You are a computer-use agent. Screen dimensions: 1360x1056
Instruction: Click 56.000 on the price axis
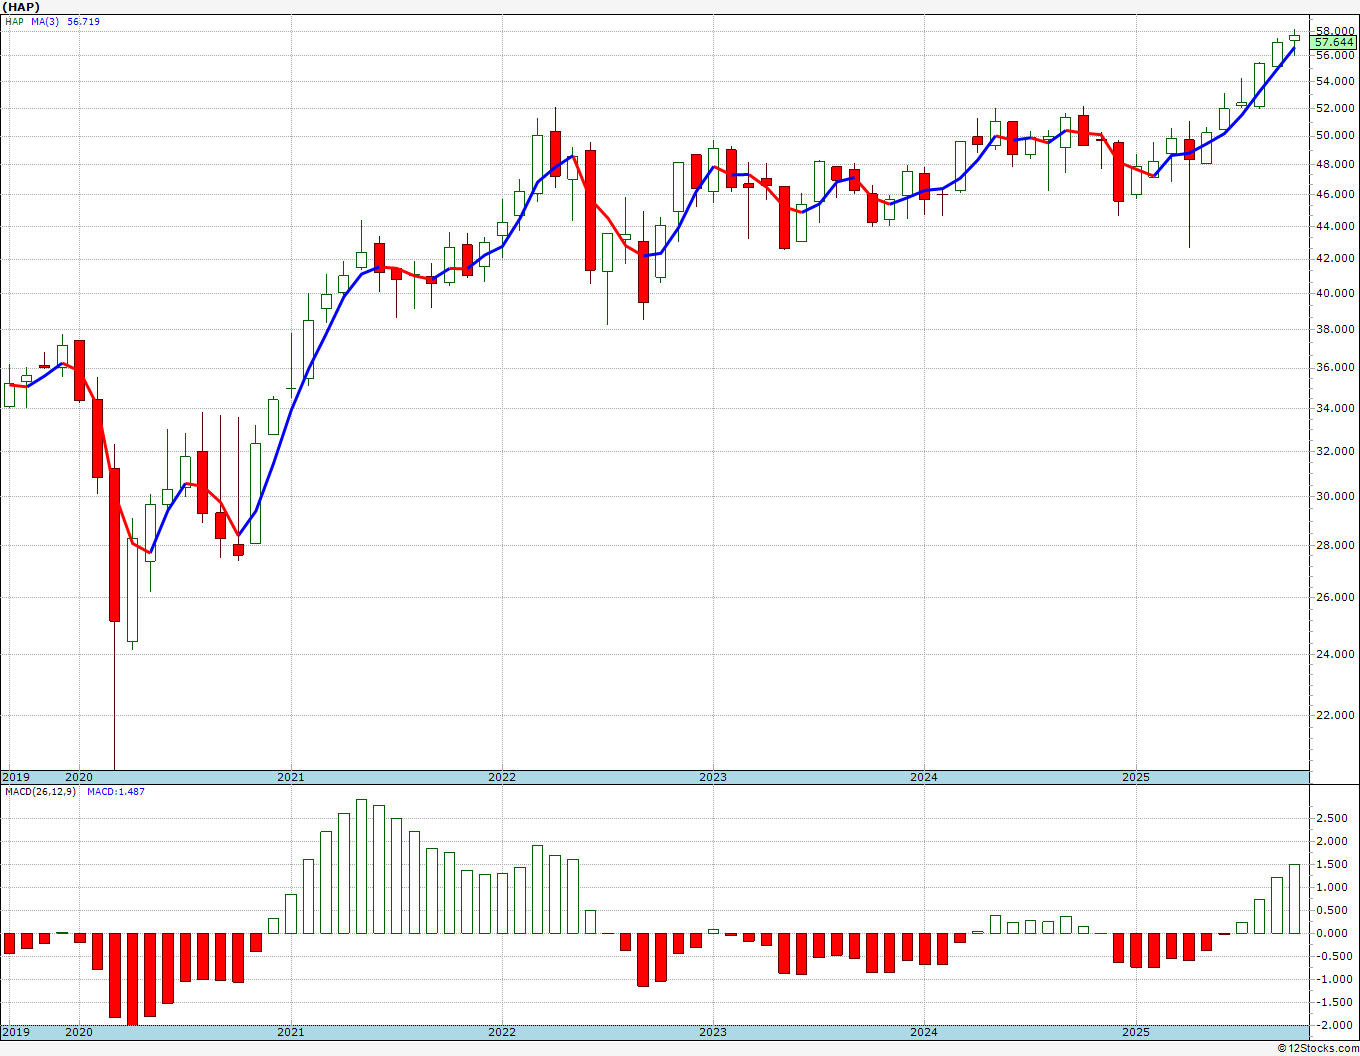pyautogui.click(x=1336, y=55)
